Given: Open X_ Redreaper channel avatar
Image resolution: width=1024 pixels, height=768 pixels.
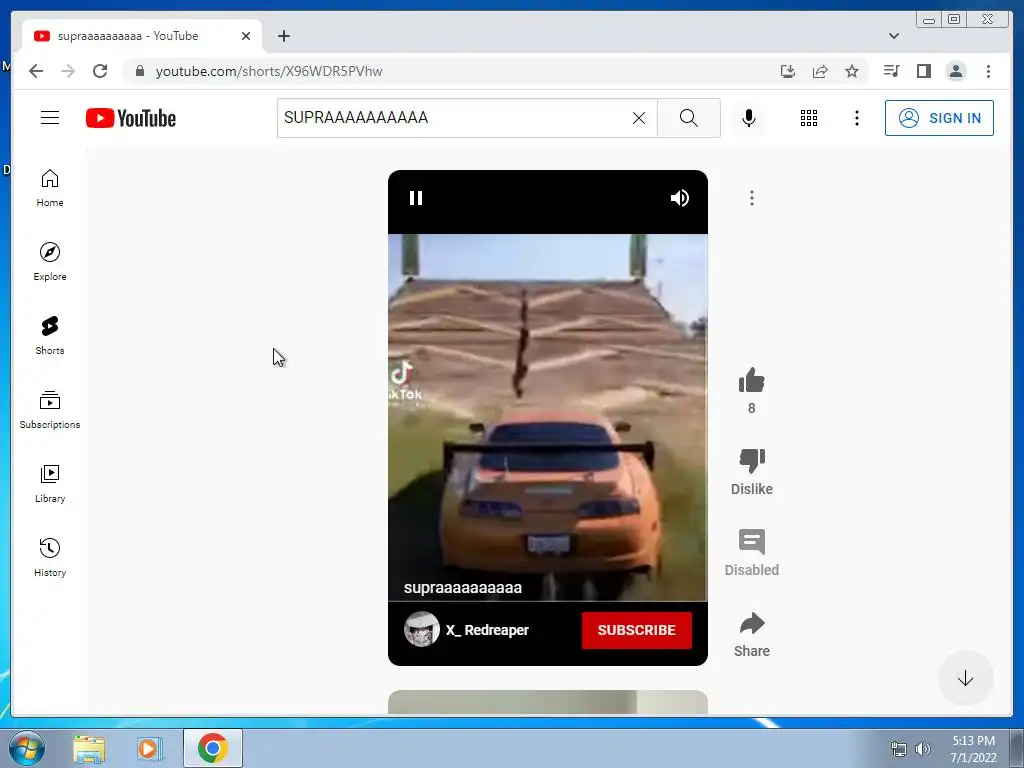Looking at the screenshot, I should pyautogui.click(x=421, y=630).
